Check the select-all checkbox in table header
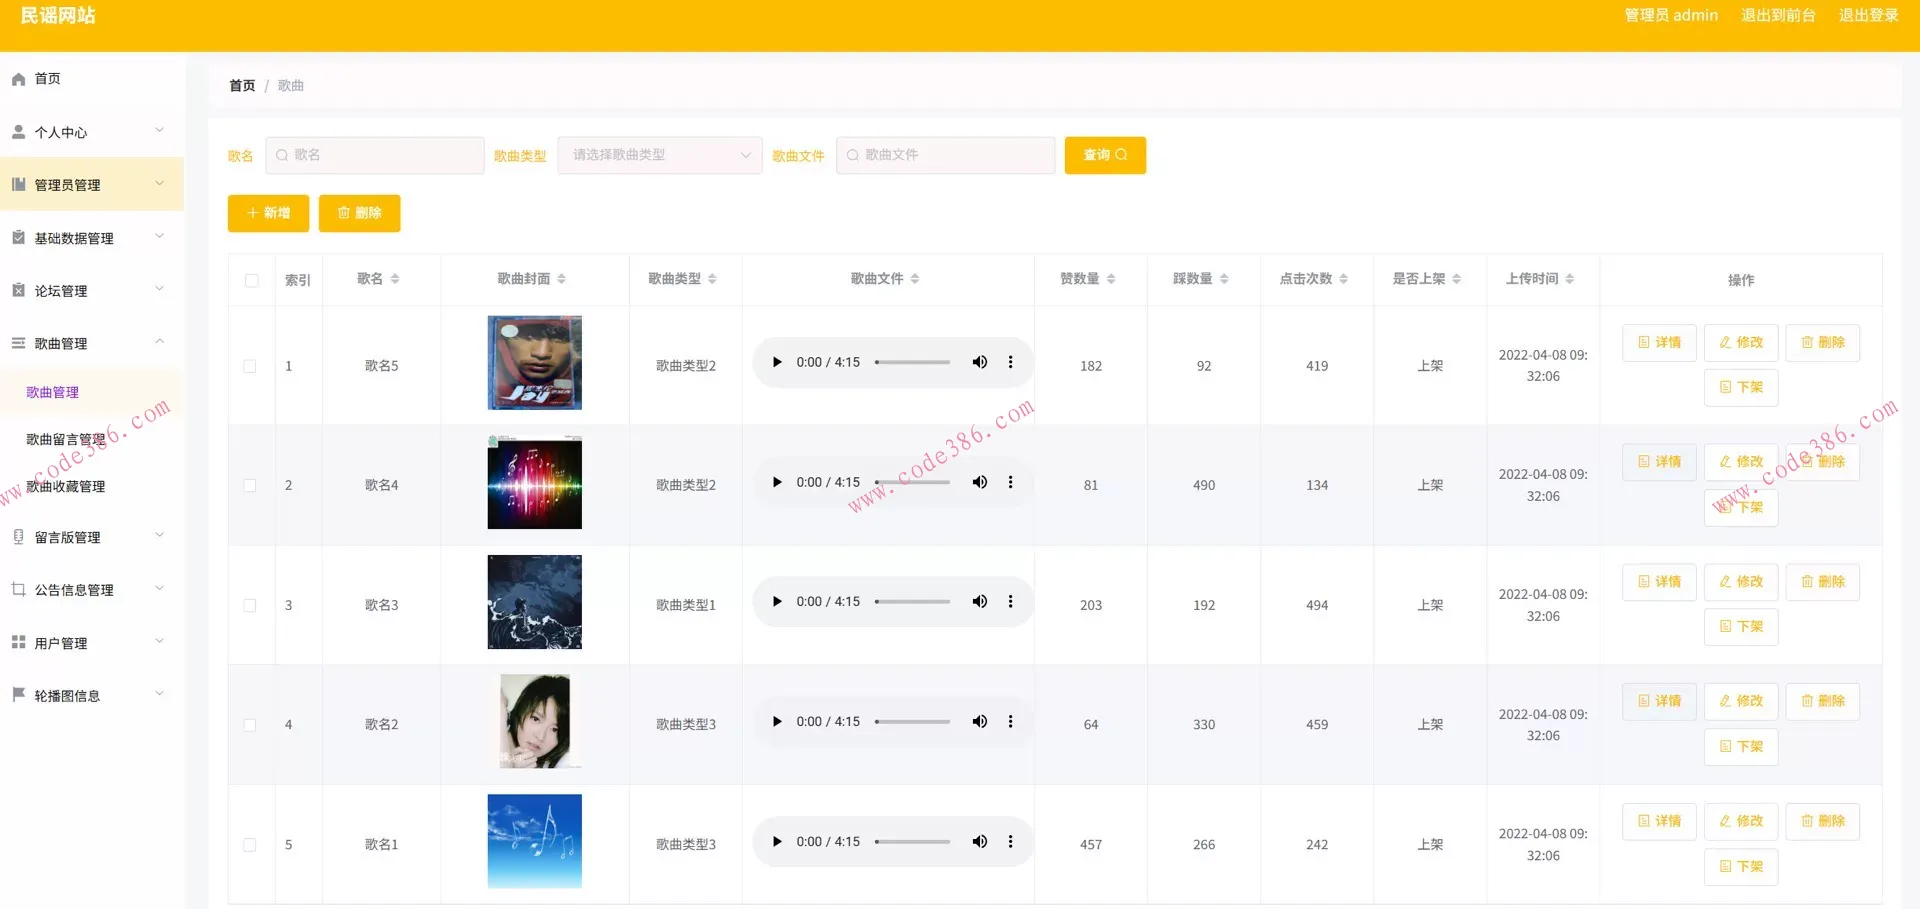Image resolution: width=1920 pixels, height=909 pixels. pos(251,281)
